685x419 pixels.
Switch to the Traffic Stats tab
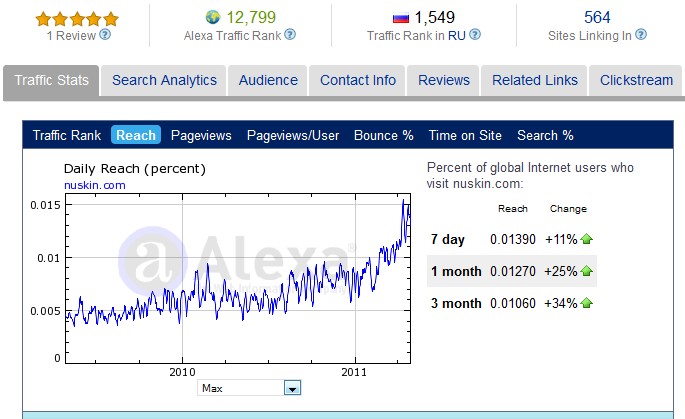coord(51,80)
